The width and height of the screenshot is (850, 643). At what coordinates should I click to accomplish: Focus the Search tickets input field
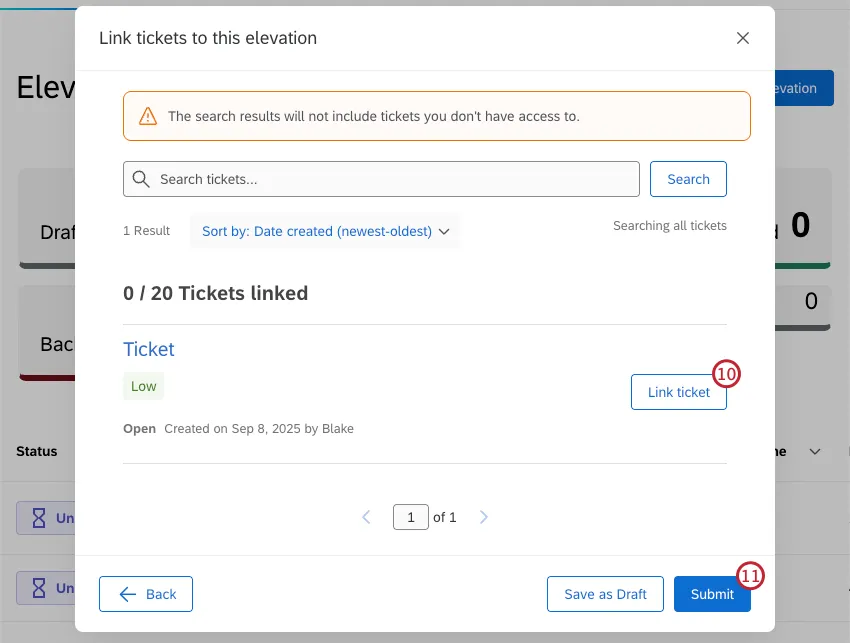tap(390, 179)
